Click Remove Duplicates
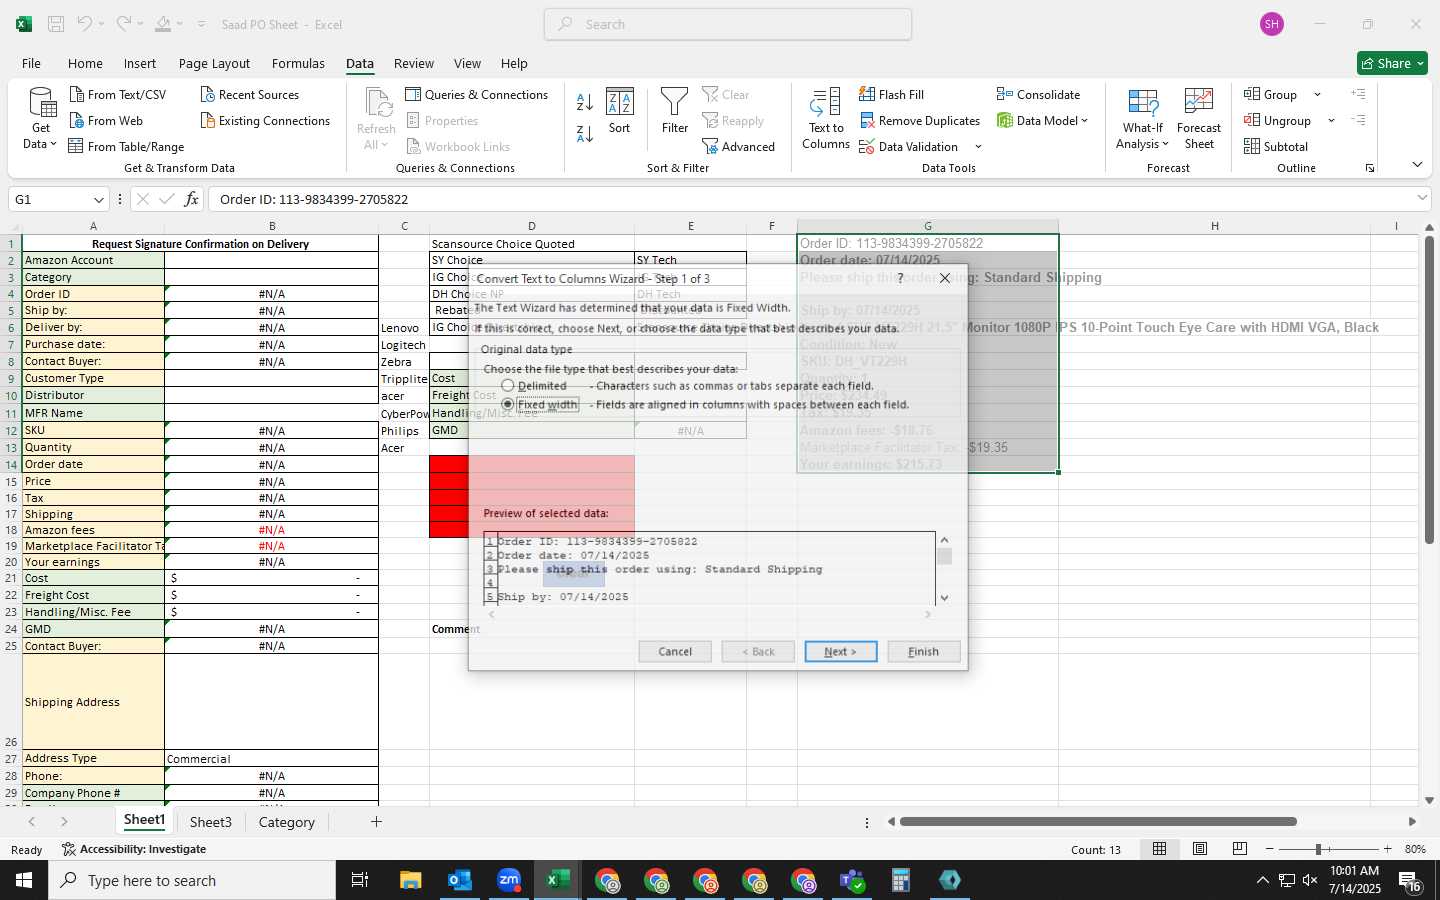This screenshot has width=1440, height=900. click(919, 120)
